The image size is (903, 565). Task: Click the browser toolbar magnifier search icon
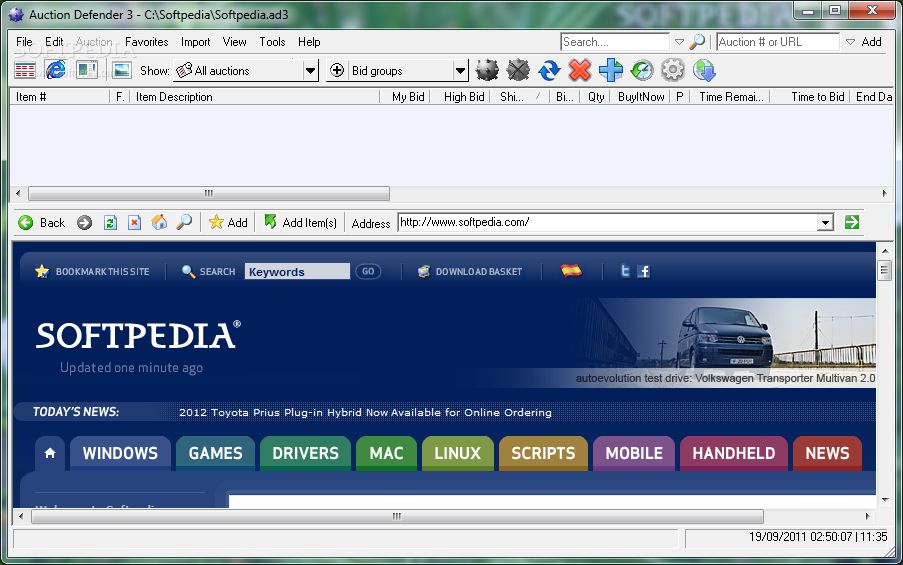click(x=184, y=222)
